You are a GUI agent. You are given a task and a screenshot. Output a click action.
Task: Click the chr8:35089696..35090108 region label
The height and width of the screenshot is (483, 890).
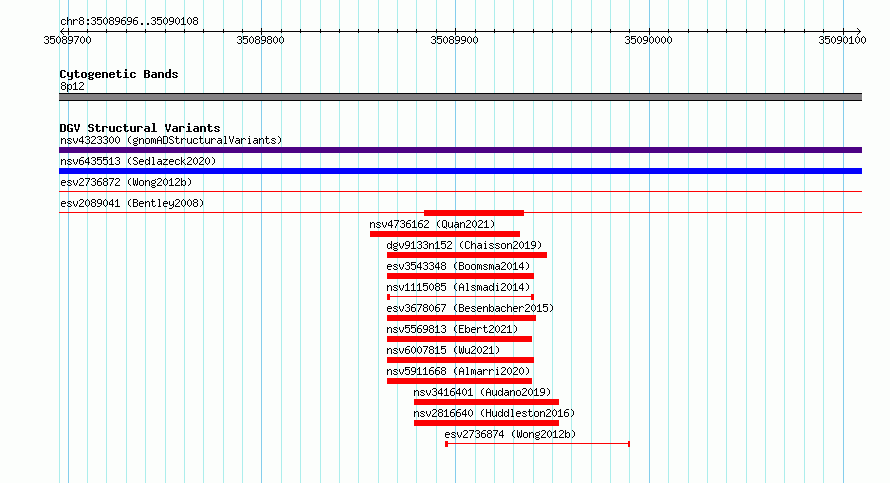point(129,22)
